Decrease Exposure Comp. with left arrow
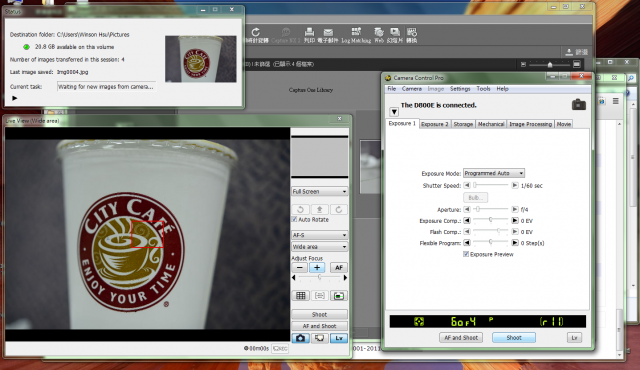 tap(467, 221)
